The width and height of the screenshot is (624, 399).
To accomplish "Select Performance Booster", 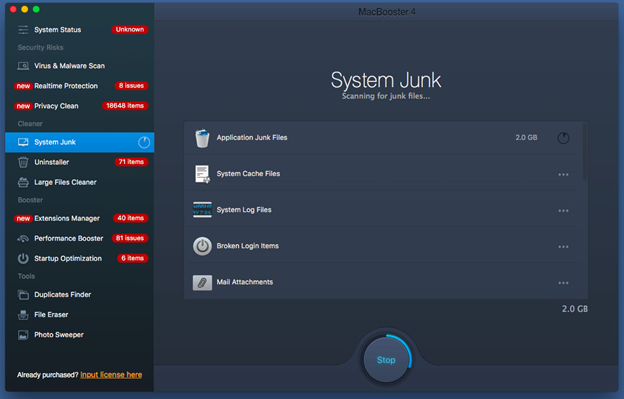I will pos(80,238).
